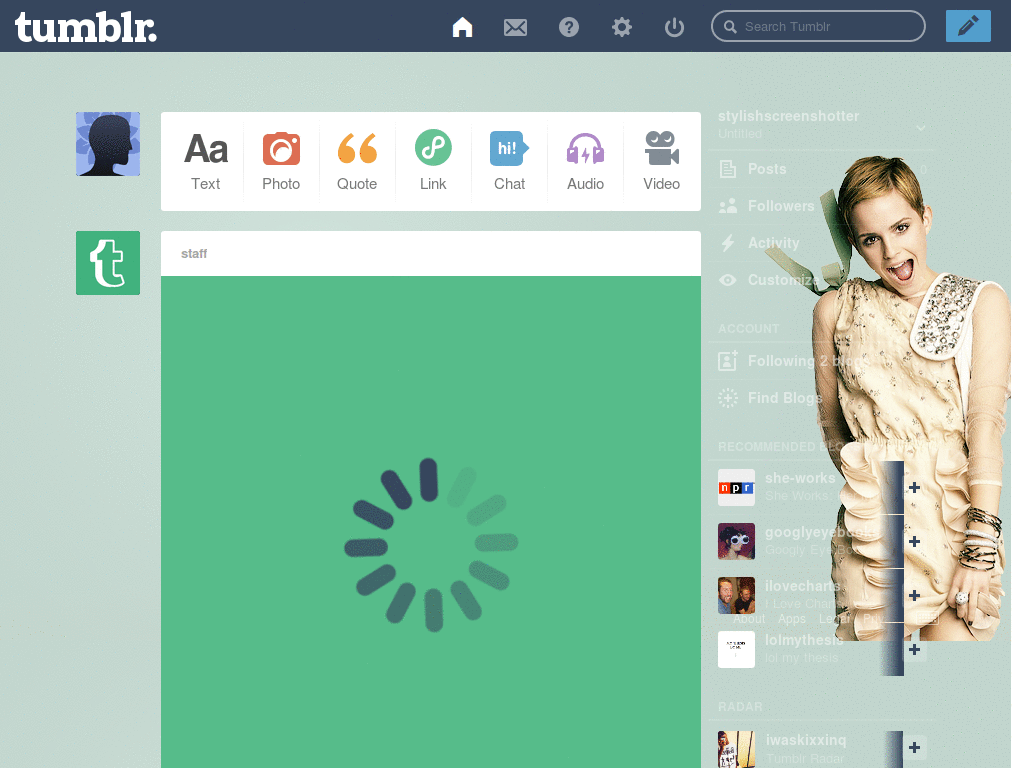The height and width of the screenshot is (768, 1024).
Task: Open the she-works blog name
Action: click(800, 479)
